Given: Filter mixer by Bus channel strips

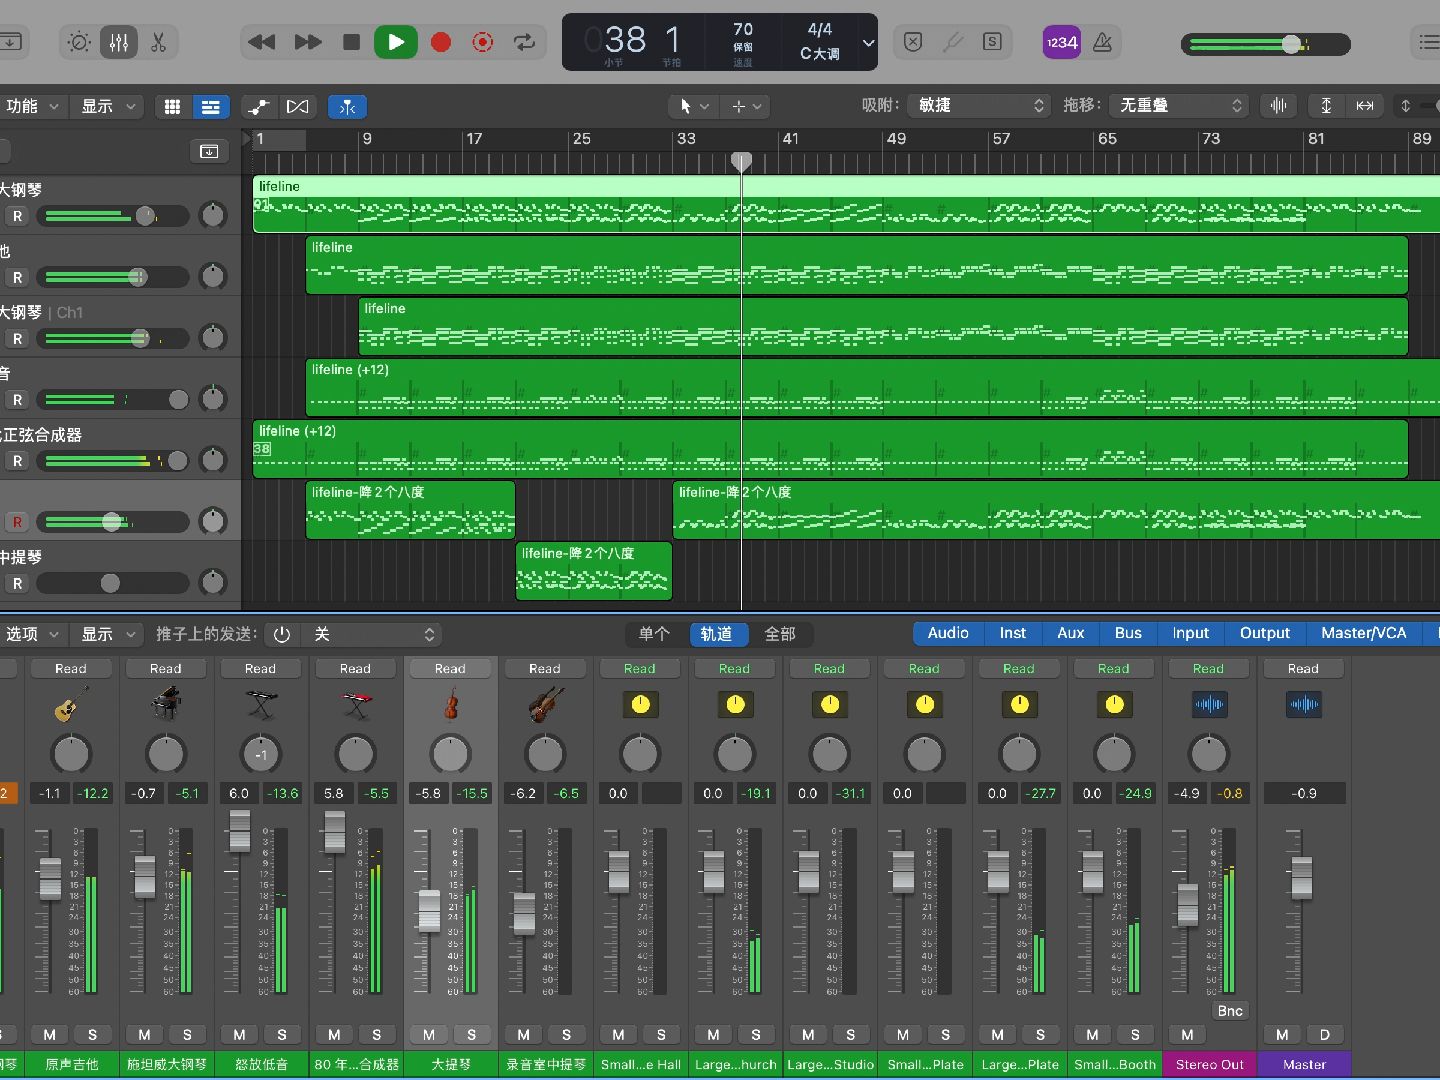Looking at the screenshot, I should pos(1128,633).
